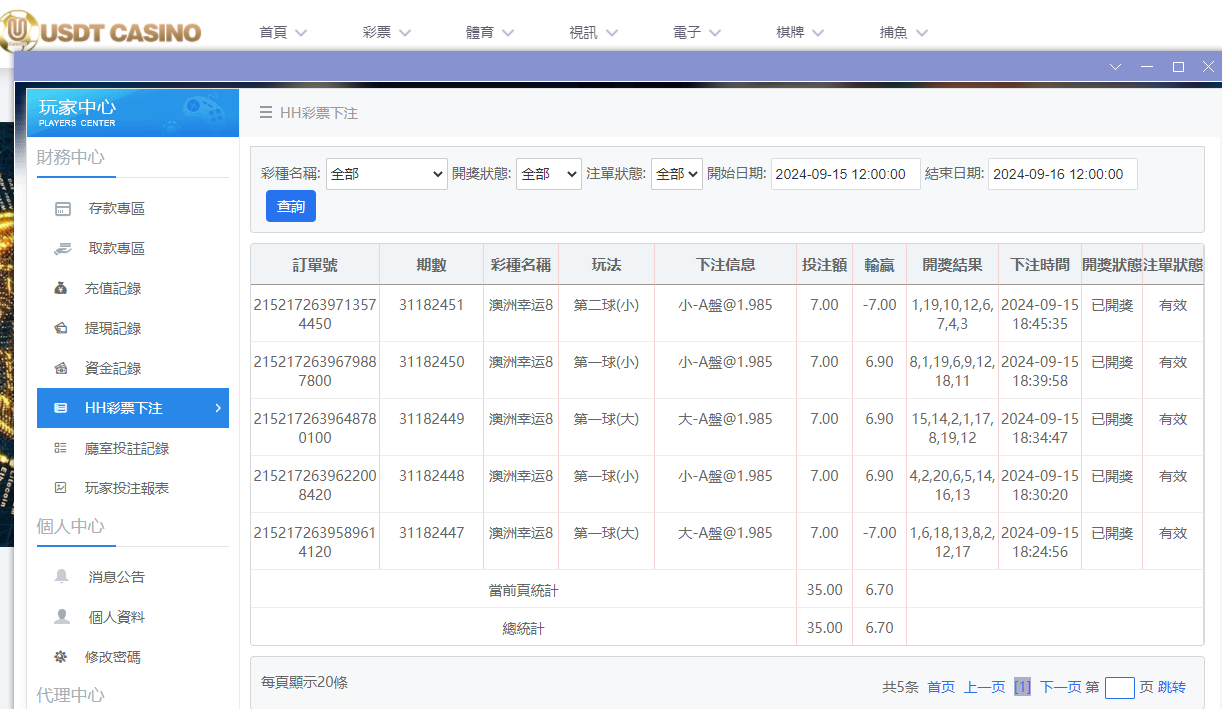Expand the 彩票 menu in top navigation
The image size is (1222, 709).
click(x=387, y=31)
